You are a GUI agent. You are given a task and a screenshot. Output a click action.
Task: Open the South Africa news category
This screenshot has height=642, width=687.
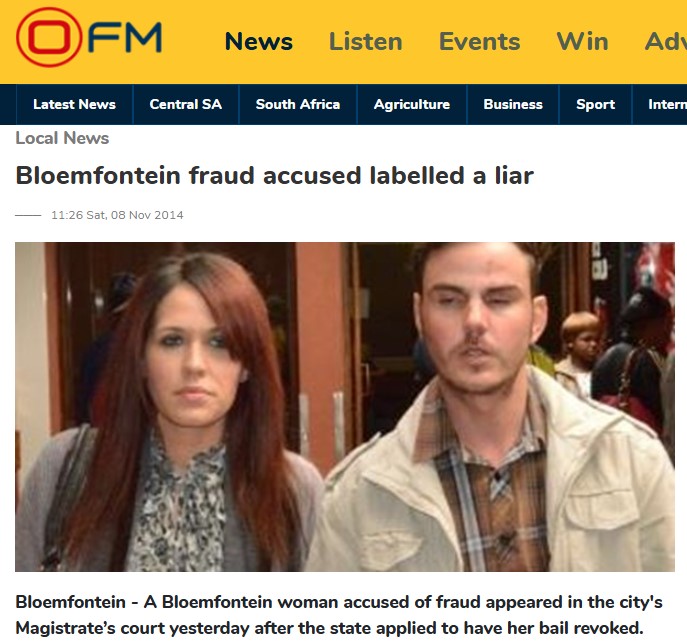[x=298, y=104]
